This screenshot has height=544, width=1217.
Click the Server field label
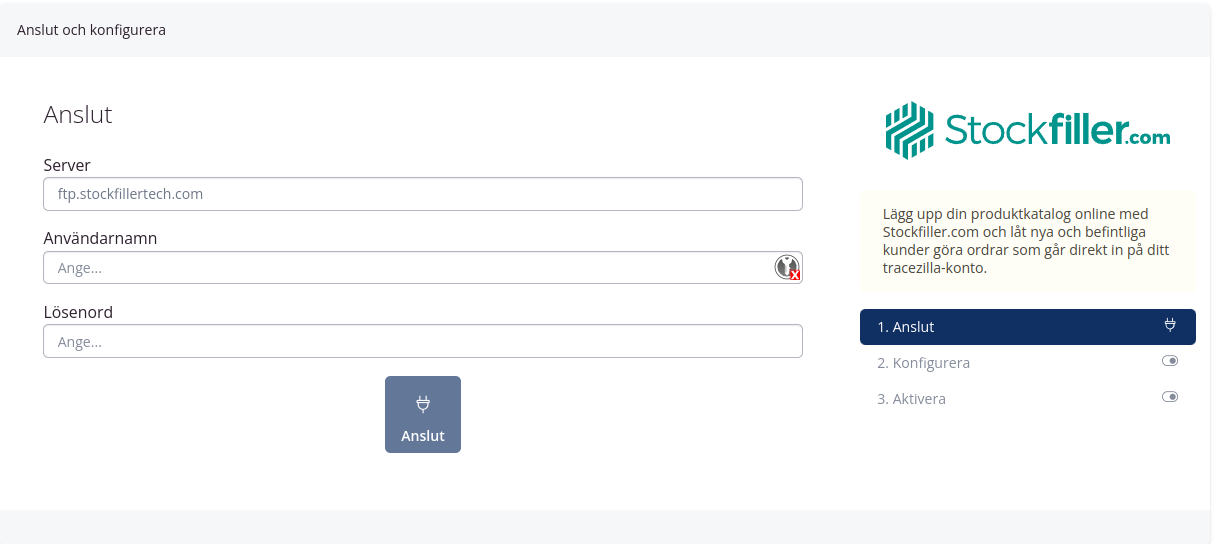pyautogui.click(x=67, y=165)
